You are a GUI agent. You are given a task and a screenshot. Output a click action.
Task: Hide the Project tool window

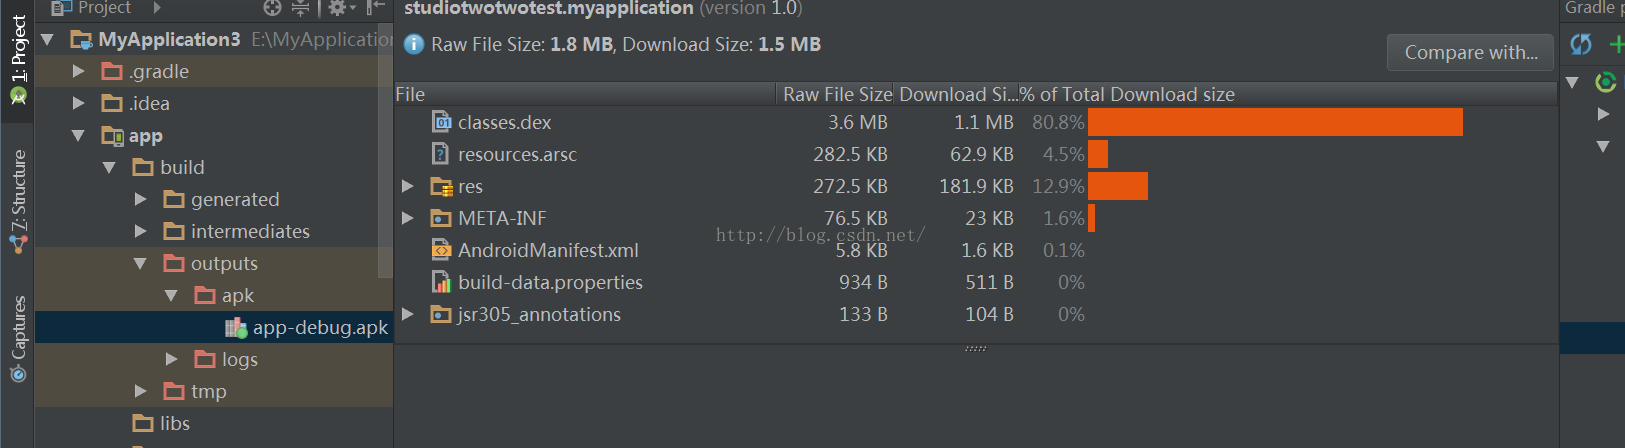[x=375, y=8]
